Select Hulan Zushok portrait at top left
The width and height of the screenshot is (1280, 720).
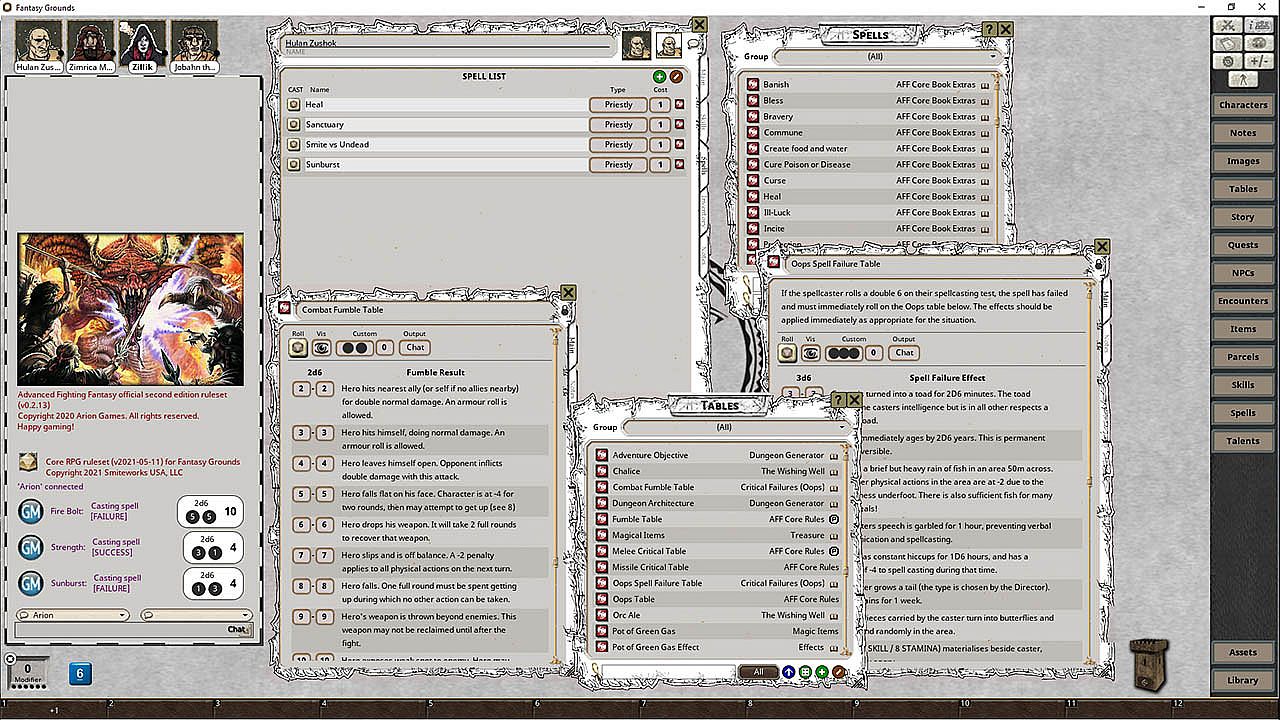pyautogui.click(x=39, y=45)
